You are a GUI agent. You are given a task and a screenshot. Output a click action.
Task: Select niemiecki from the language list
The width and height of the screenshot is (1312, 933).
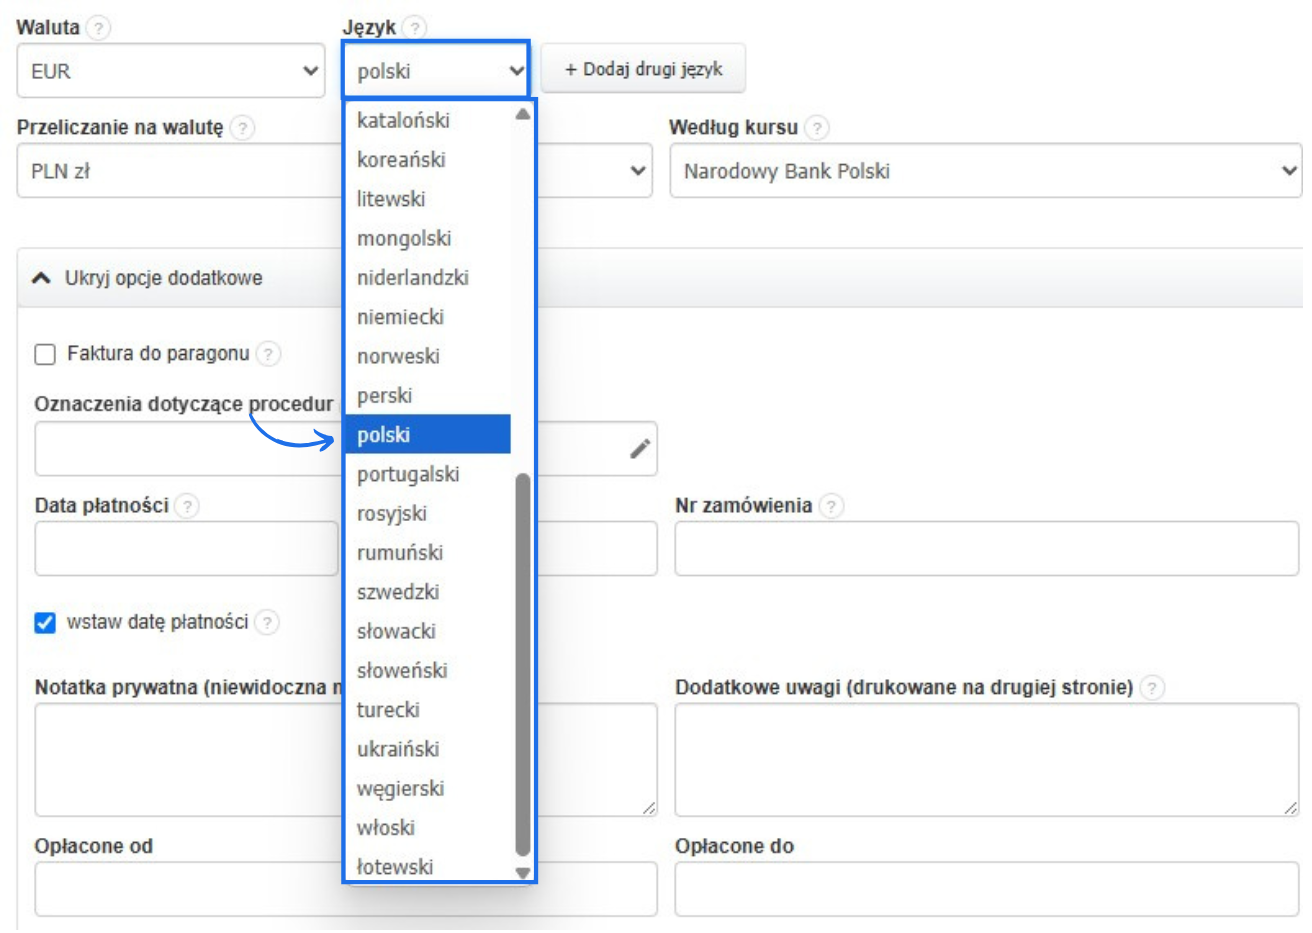pyautogui.click(x=400, y=317)
